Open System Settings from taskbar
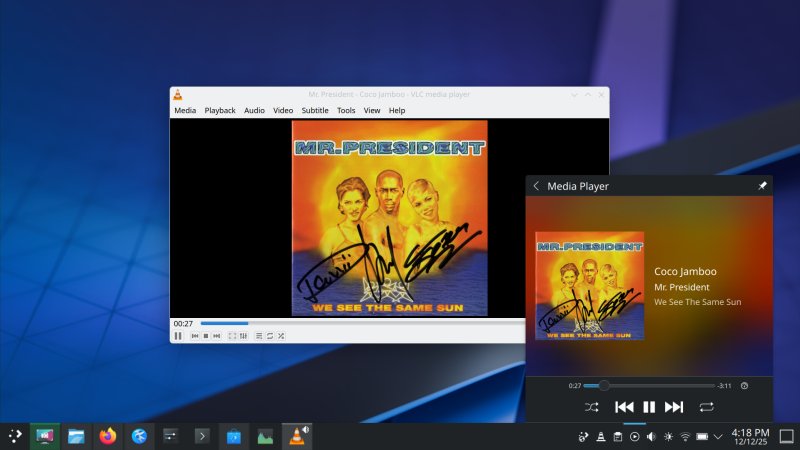 170,436
